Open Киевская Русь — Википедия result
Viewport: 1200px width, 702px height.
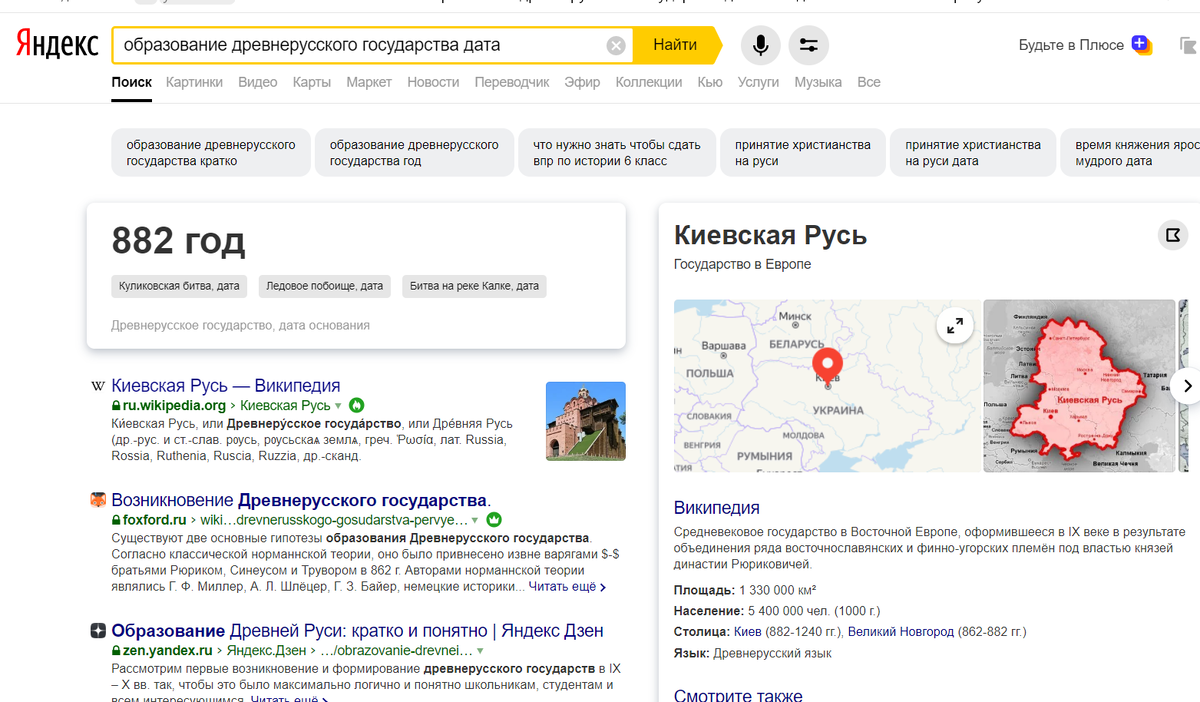click(x=226, y=386)
